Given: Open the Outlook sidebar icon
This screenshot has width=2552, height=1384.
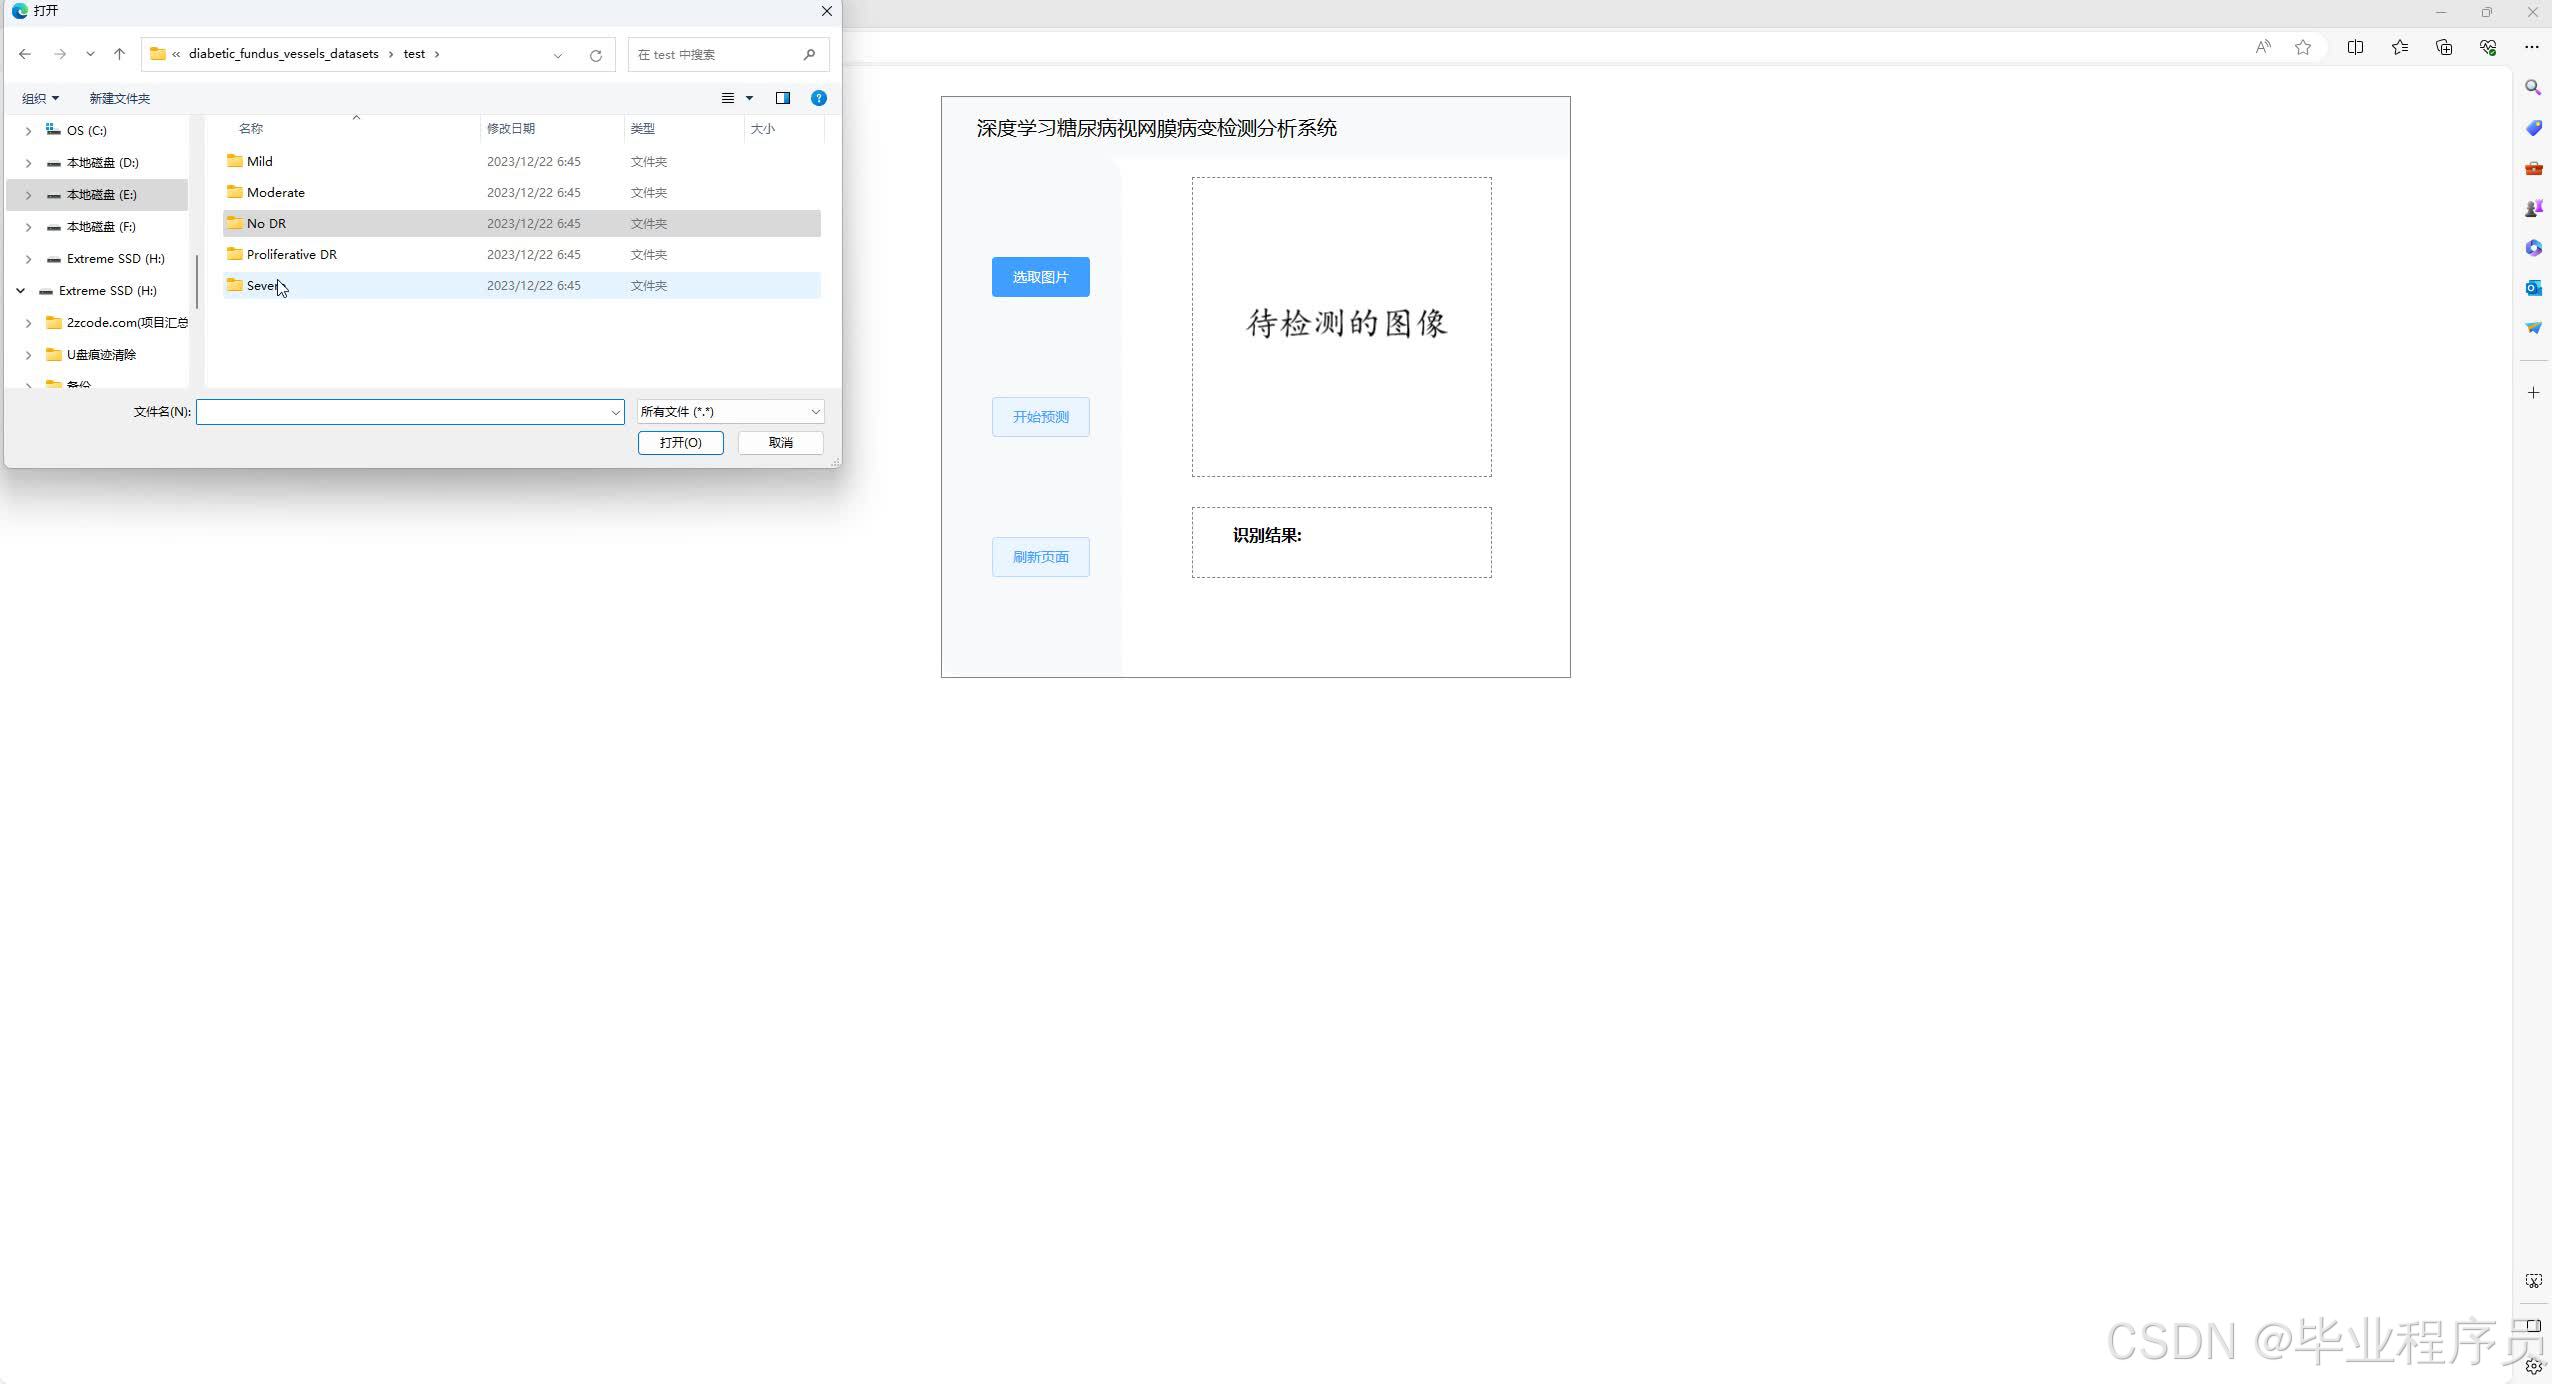Looking at the screenshot, I should tap(2533, 288).
